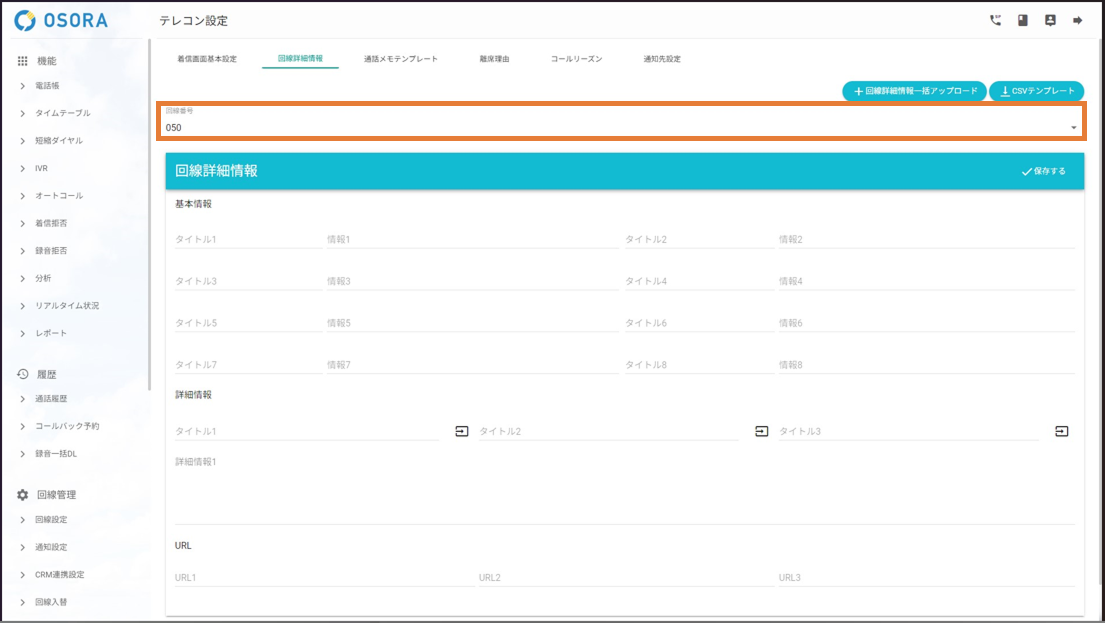Viewport: 1105px width, 623px height.
Task: Switch to the 着信画面基本設定 tab
Action: point(207,59)
